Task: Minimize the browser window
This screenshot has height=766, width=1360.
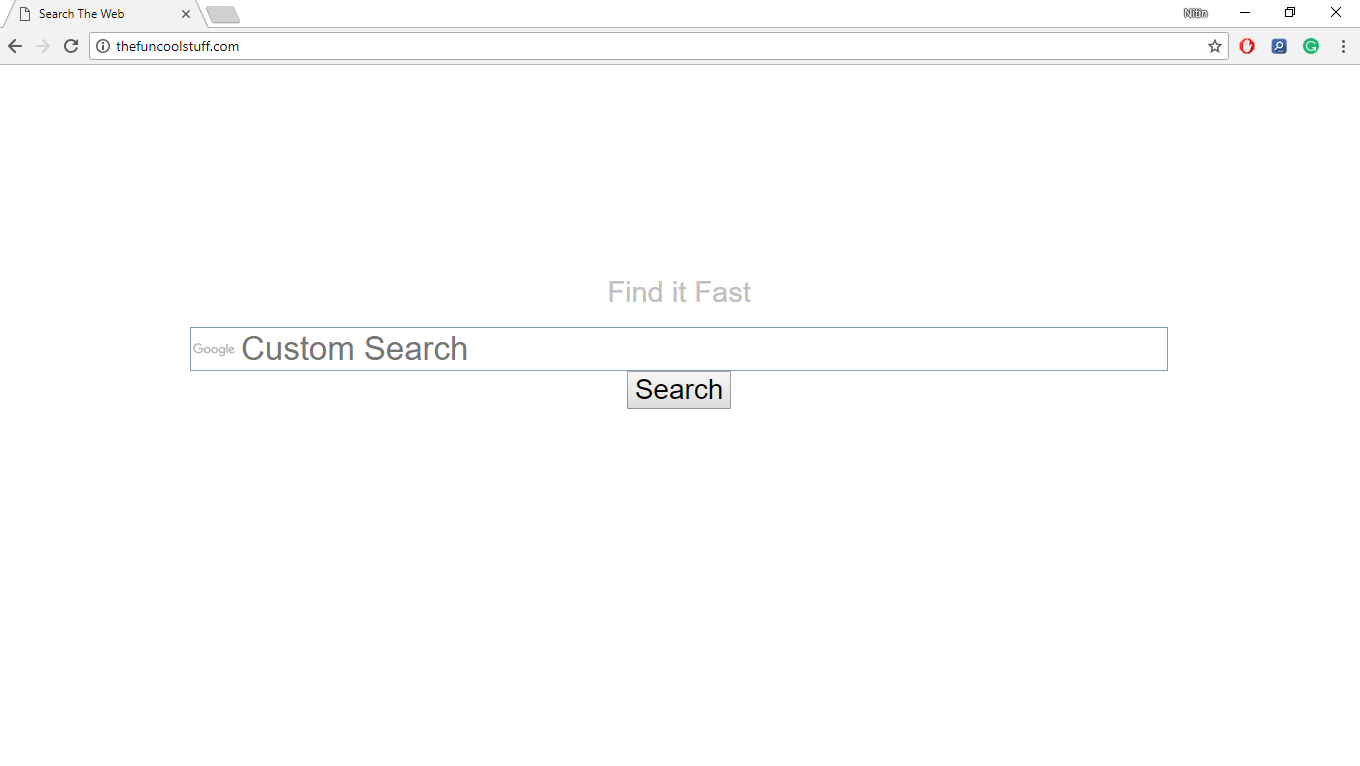Action: coord(1244,12)
